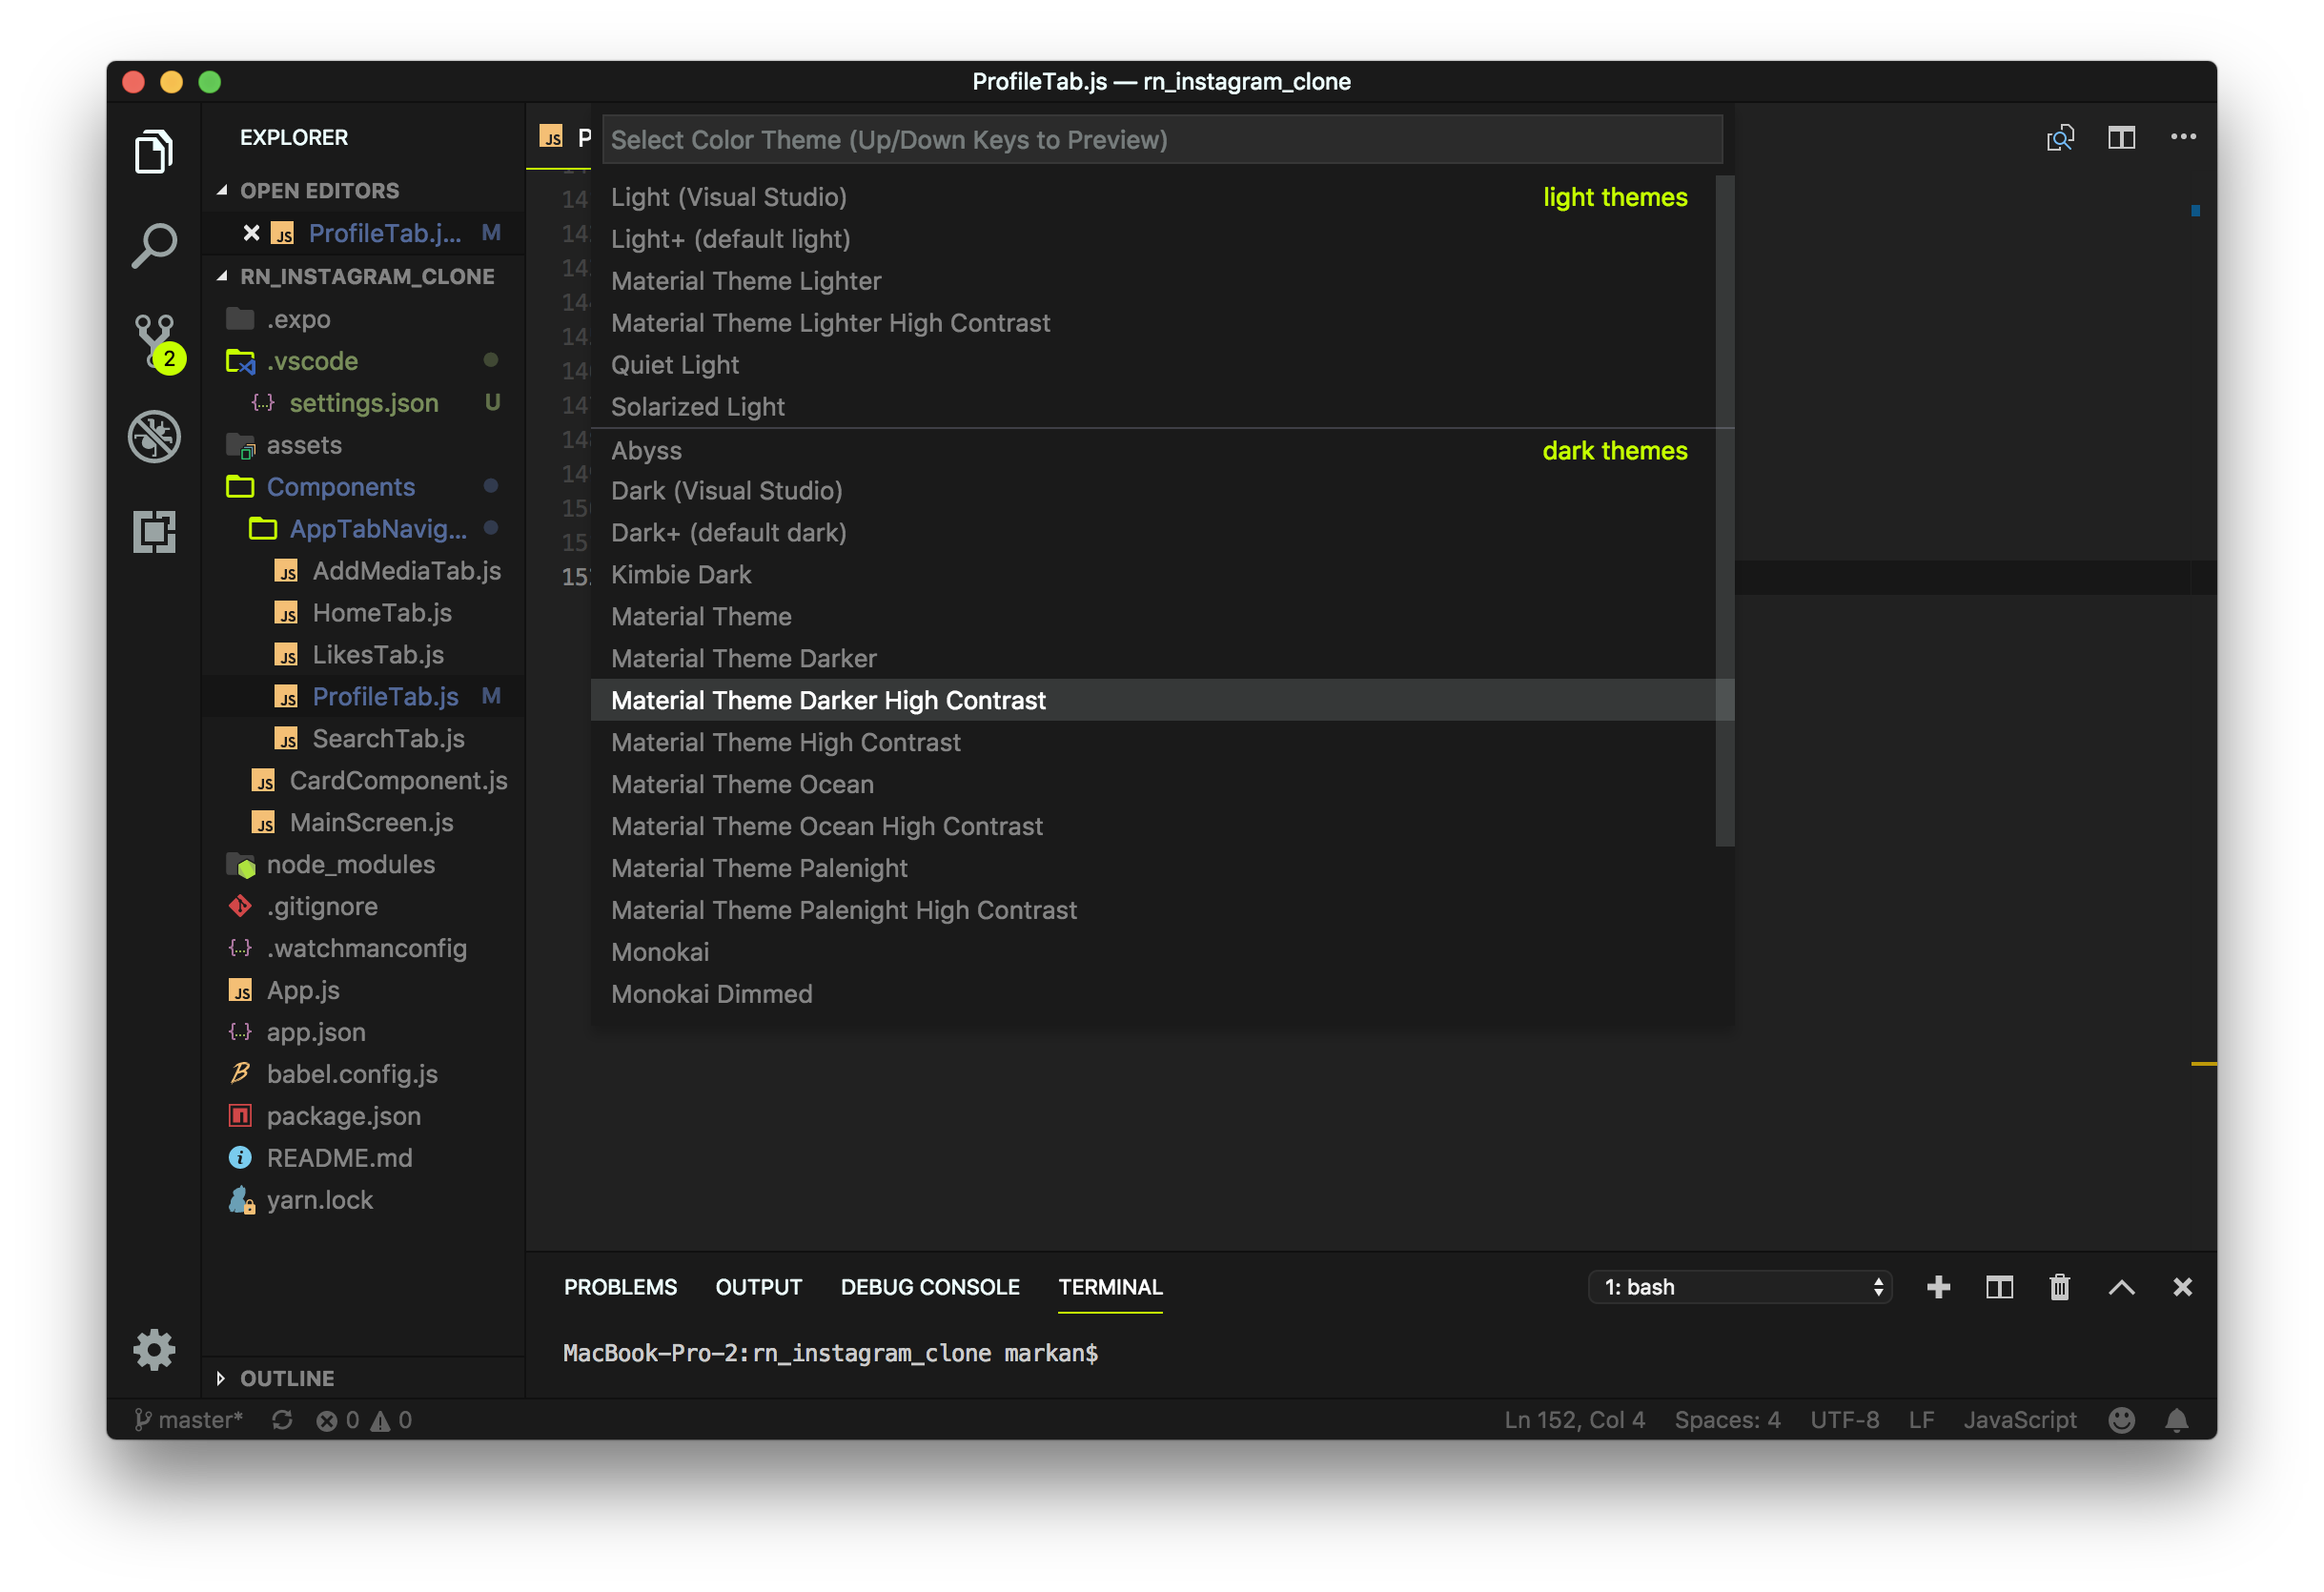This screenshot has height=1592, width=2324.
Task: Open the Extensions view
Action: (x=154, y=531)
